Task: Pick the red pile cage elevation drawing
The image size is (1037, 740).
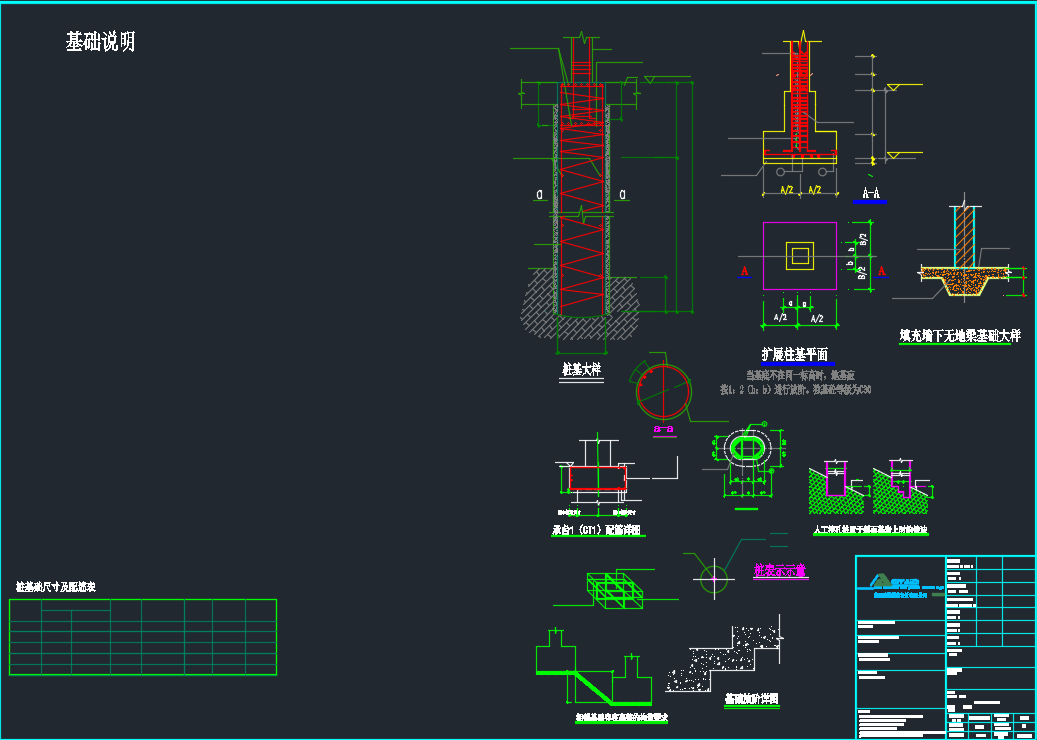Action: tap(581, 199)
